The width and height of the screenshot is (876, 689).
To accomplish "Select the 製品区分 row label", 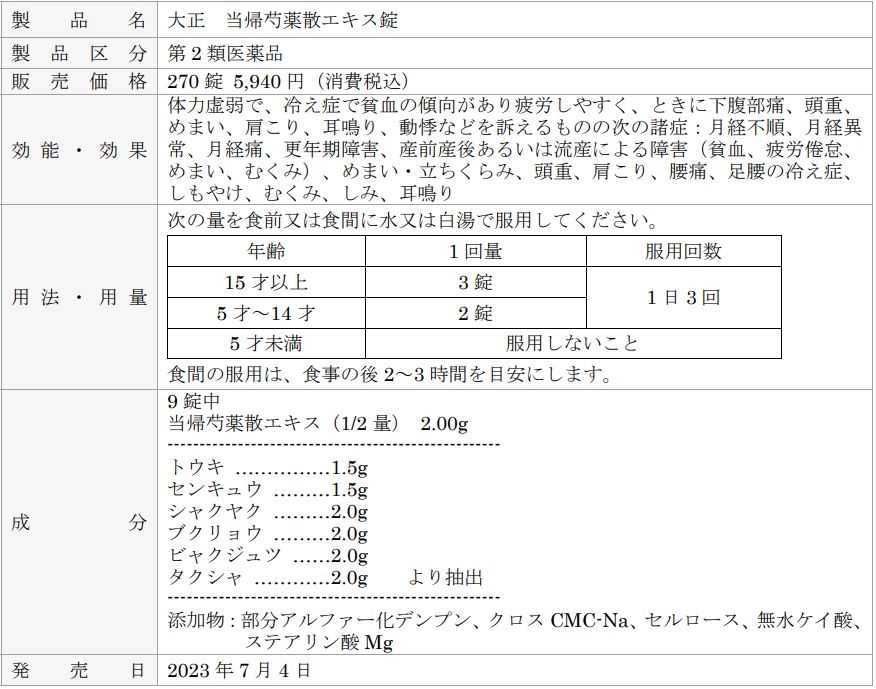I will click(x=79, y=53).
